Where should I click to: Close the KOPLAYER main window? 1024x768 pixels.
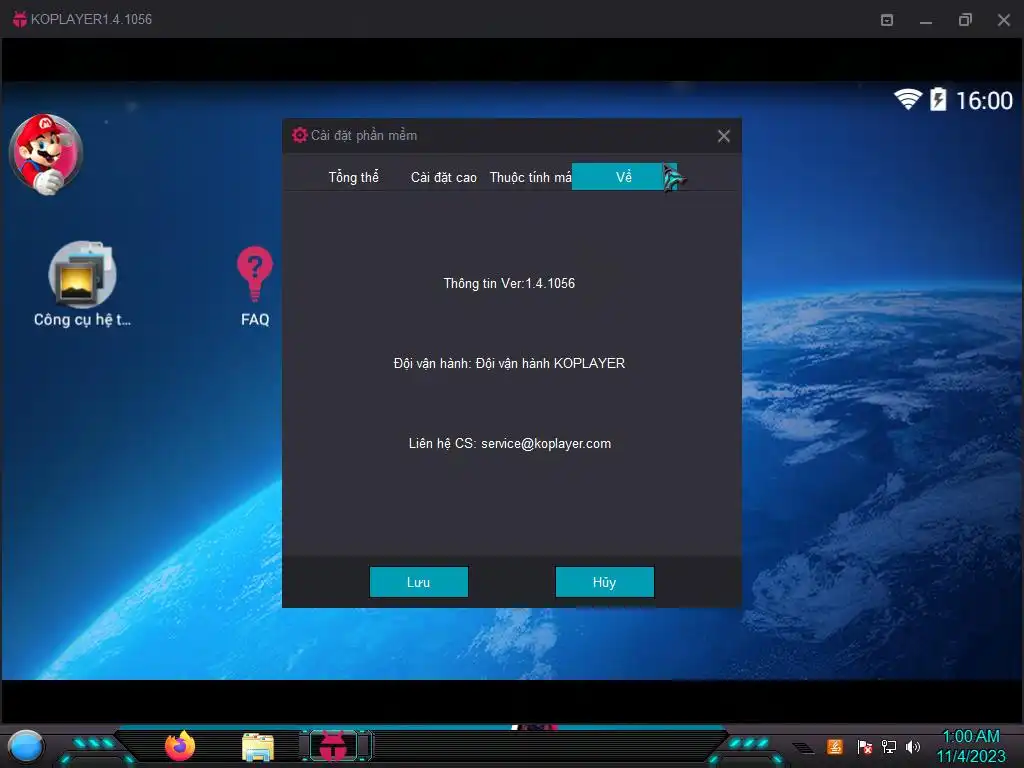click(x=1004, y=20)
